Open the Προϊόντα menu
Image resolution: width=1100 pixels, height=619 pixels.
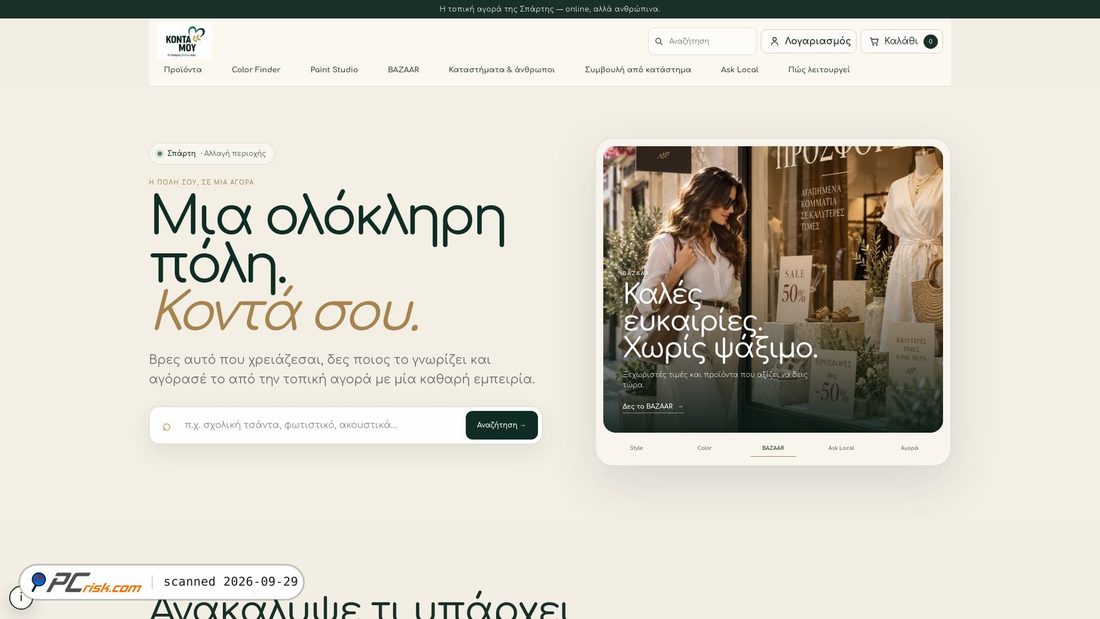tap(182, 69)
